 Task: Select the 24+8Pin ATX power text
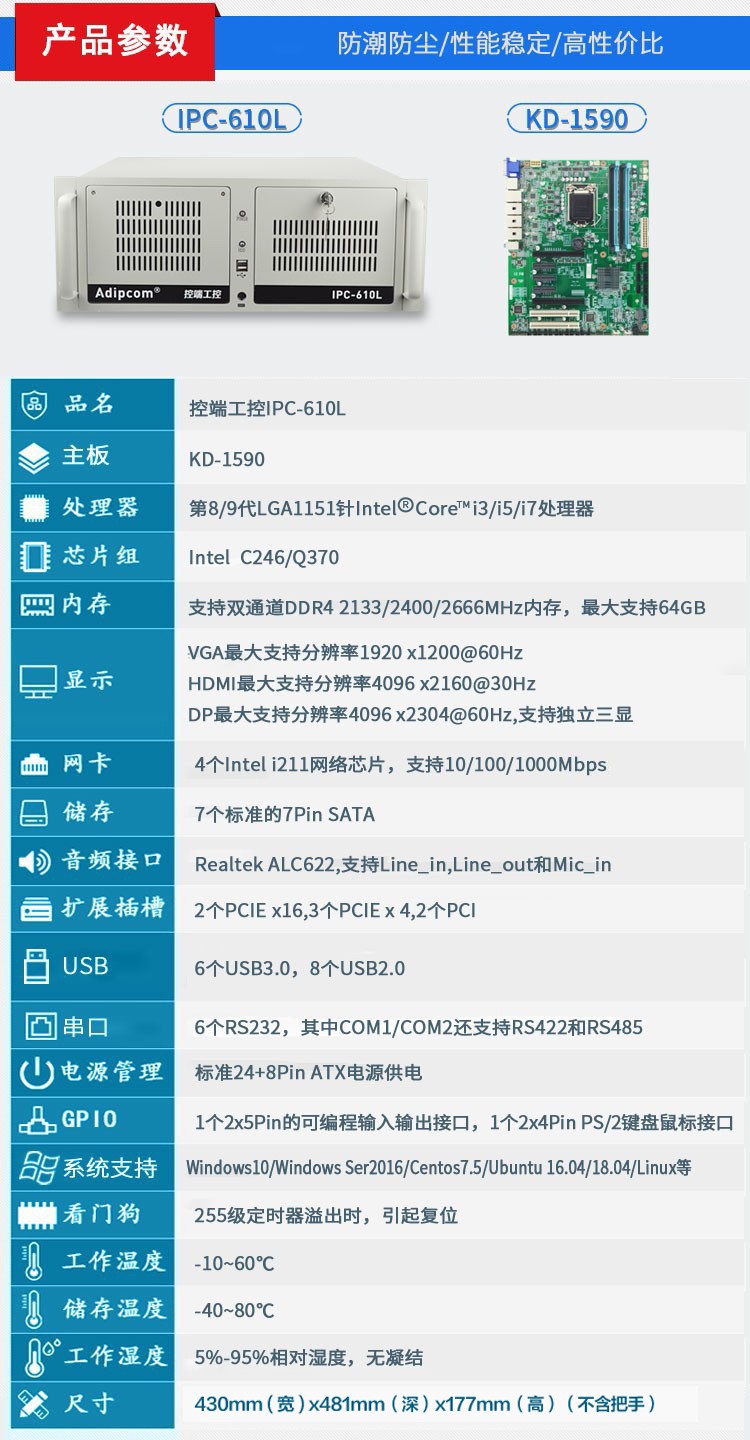[308, 1073]
